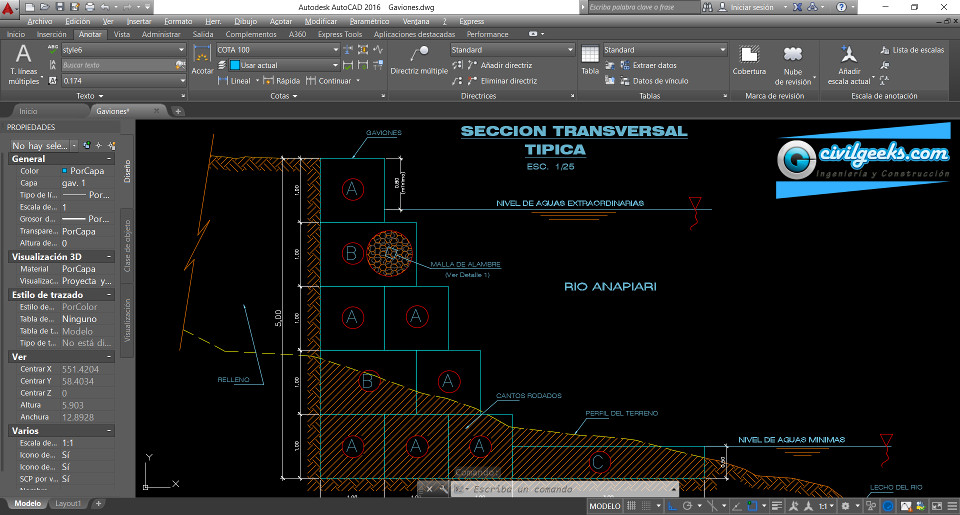Open the Usar actual layer color dropdown
Viewport: 960px width, 515px height.
pyautogui.click(x=335, y=65)
